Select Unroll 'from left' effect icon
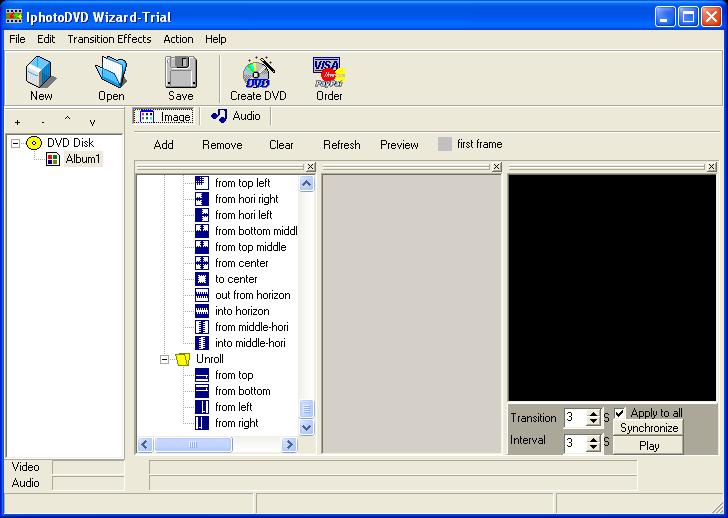This screenshot has width=728, height=518. tap(201, 407)
